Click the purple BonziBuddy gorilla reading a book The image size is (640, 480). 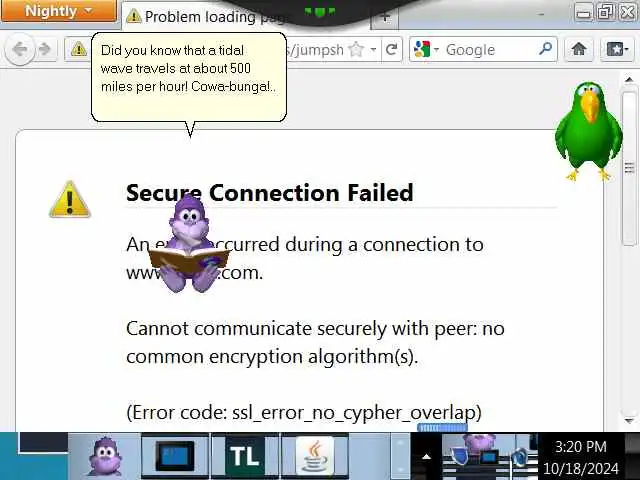[x=189, y=245]
